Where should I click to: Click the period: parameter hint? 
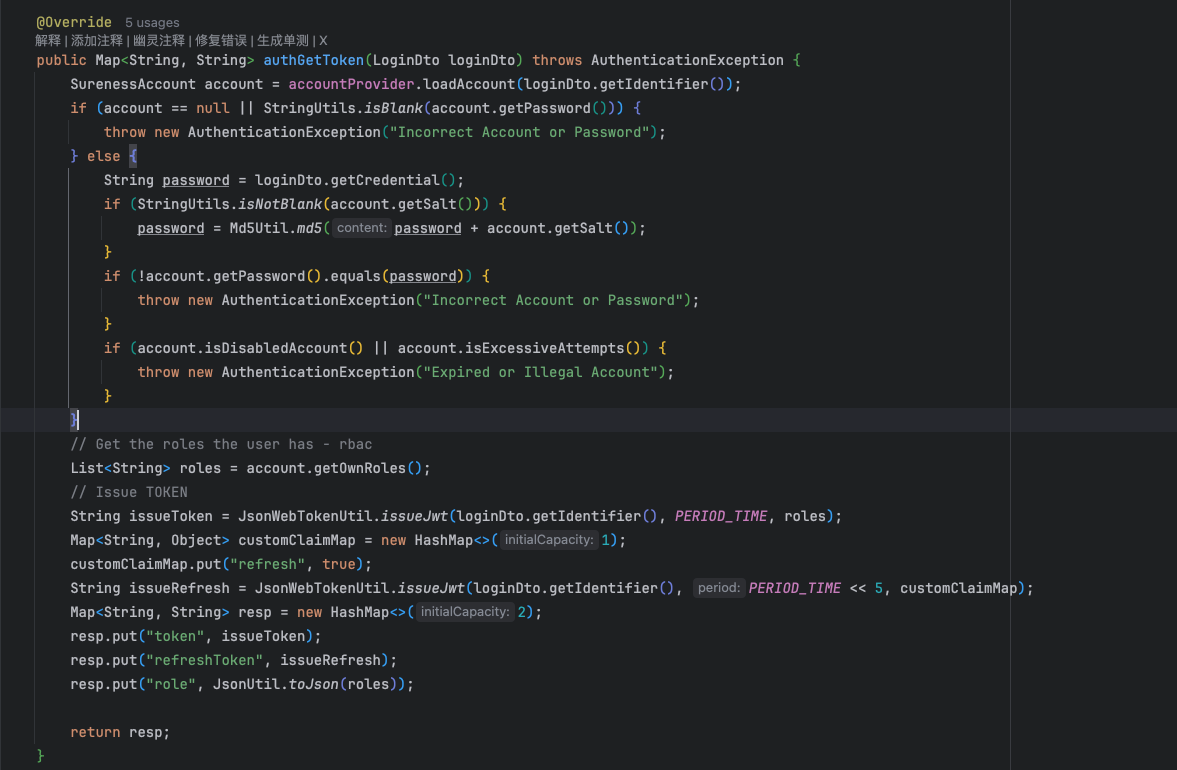718,588
